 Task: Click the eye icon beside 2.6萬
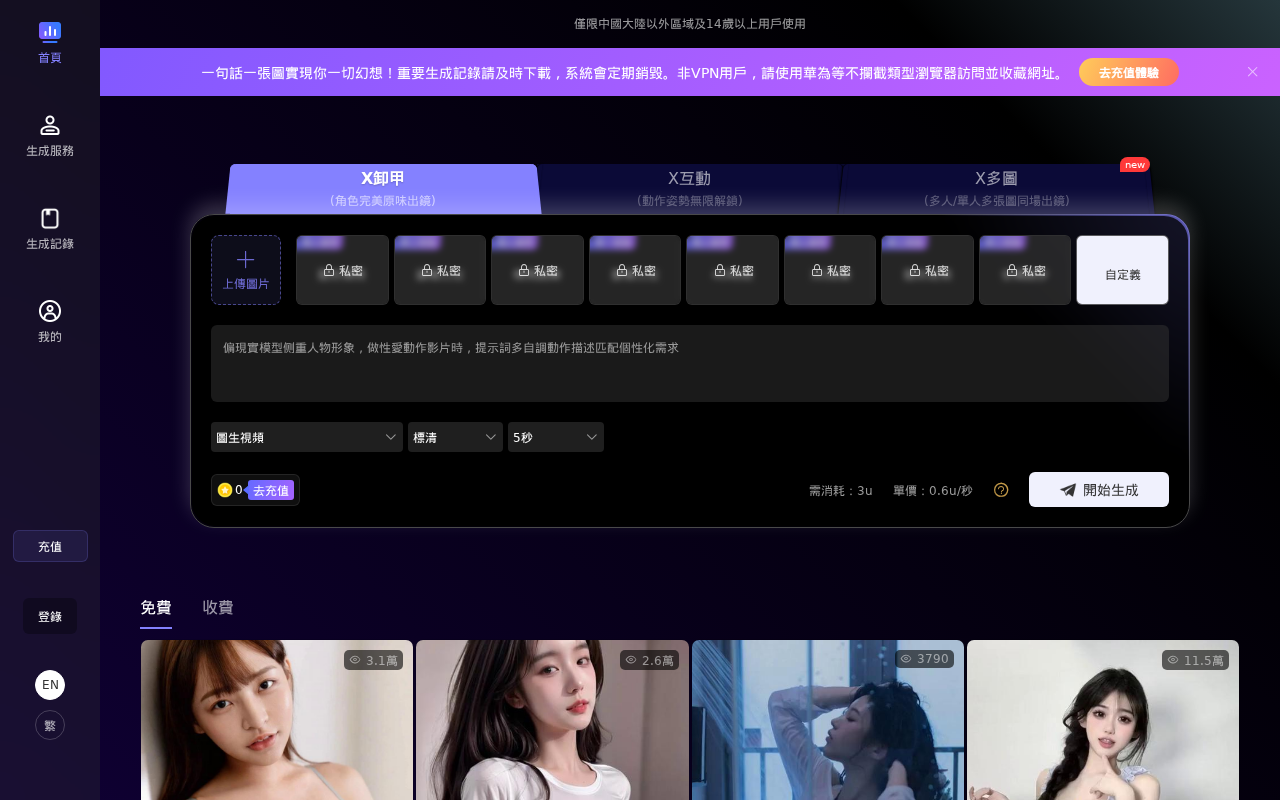(x=631, y=660)
